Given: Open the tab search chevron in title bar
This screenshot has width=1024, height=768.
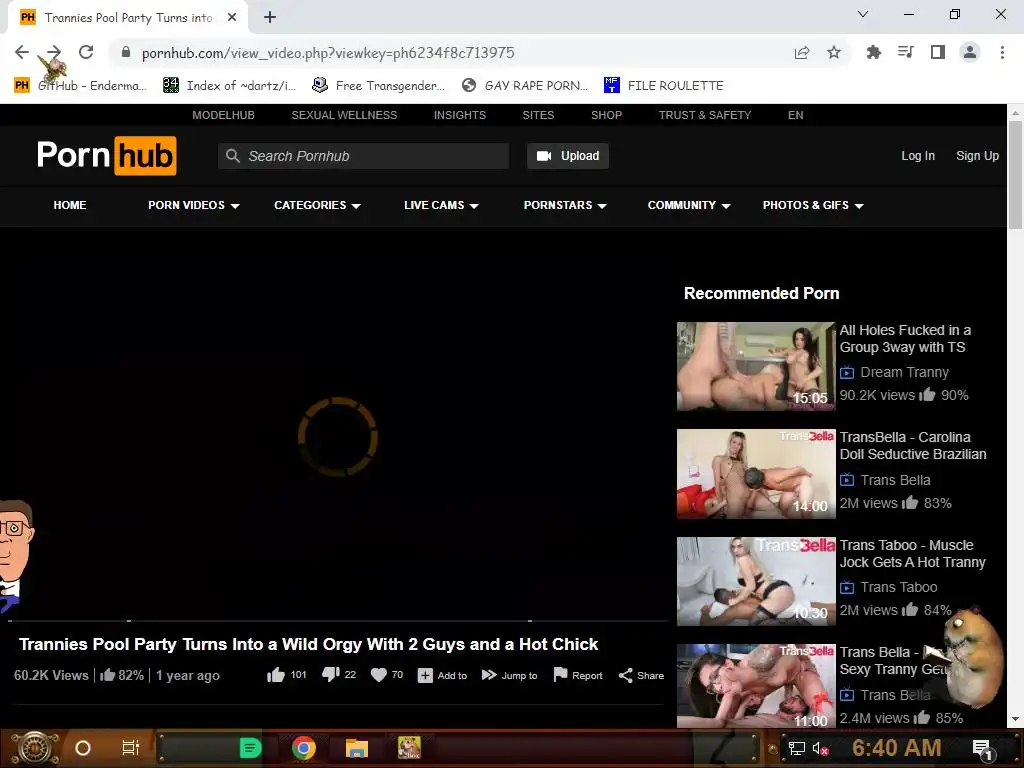Looking at the screenshot, I should [x=863, y=14].
